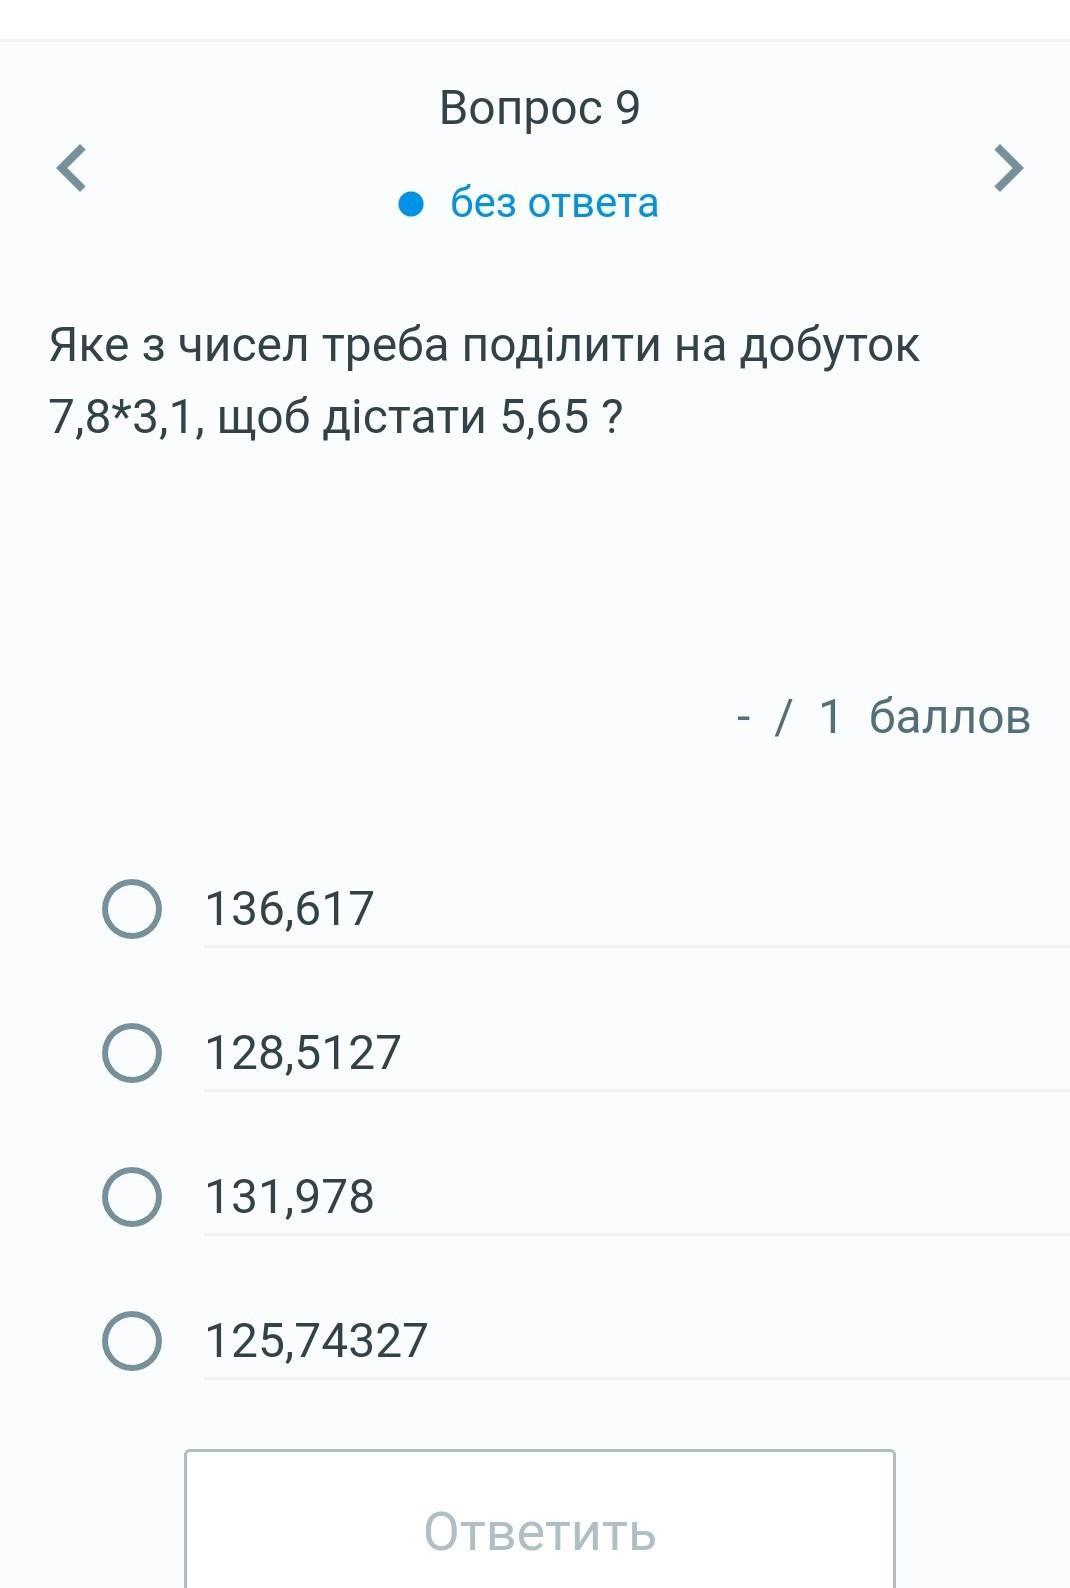Image resolution: width=1070 pixels, height=1588 pixels.
Task: Tap the answer label 125,74327
Action: click(x=316, y=1341)
